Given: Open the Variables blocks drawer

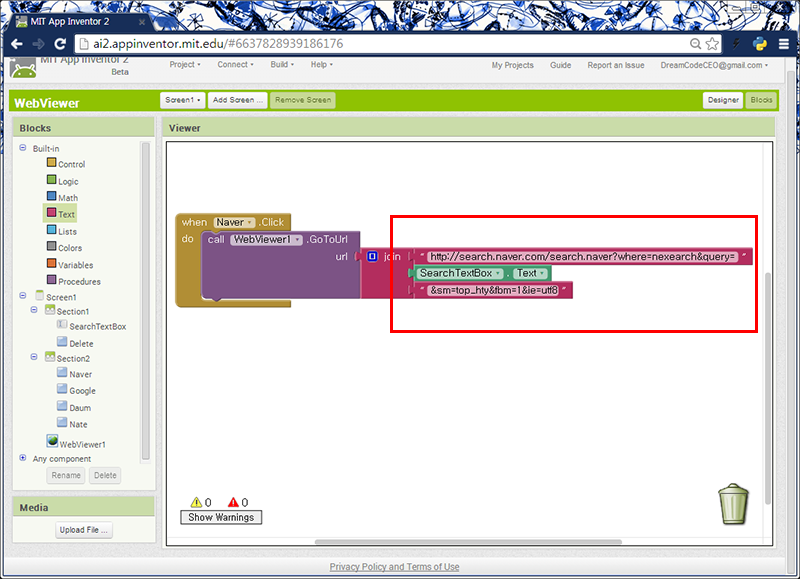Looking at the screenshot, I should (70, 264).
